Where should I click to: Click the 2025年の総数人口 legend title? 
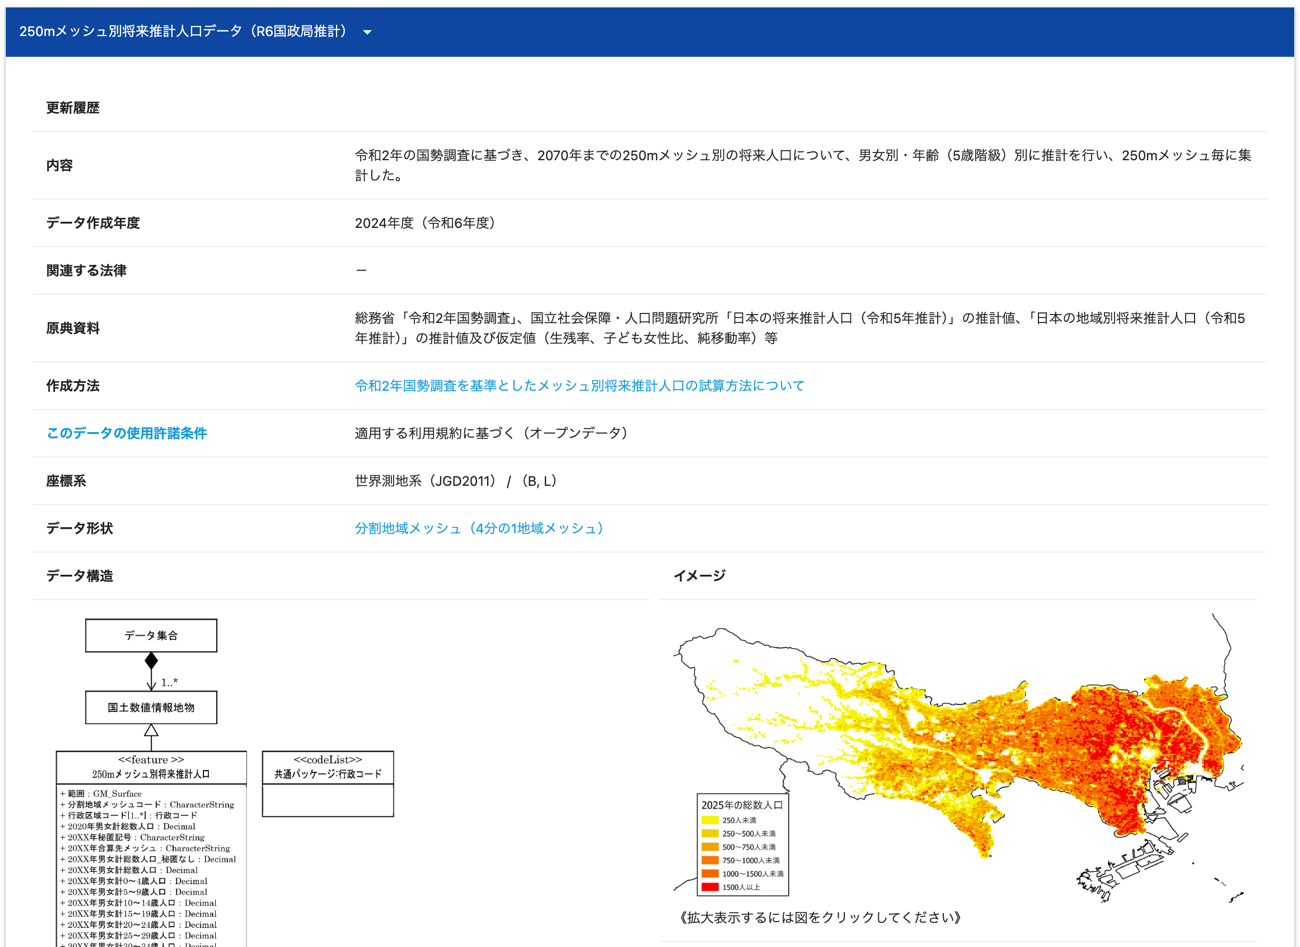[742, 804]
